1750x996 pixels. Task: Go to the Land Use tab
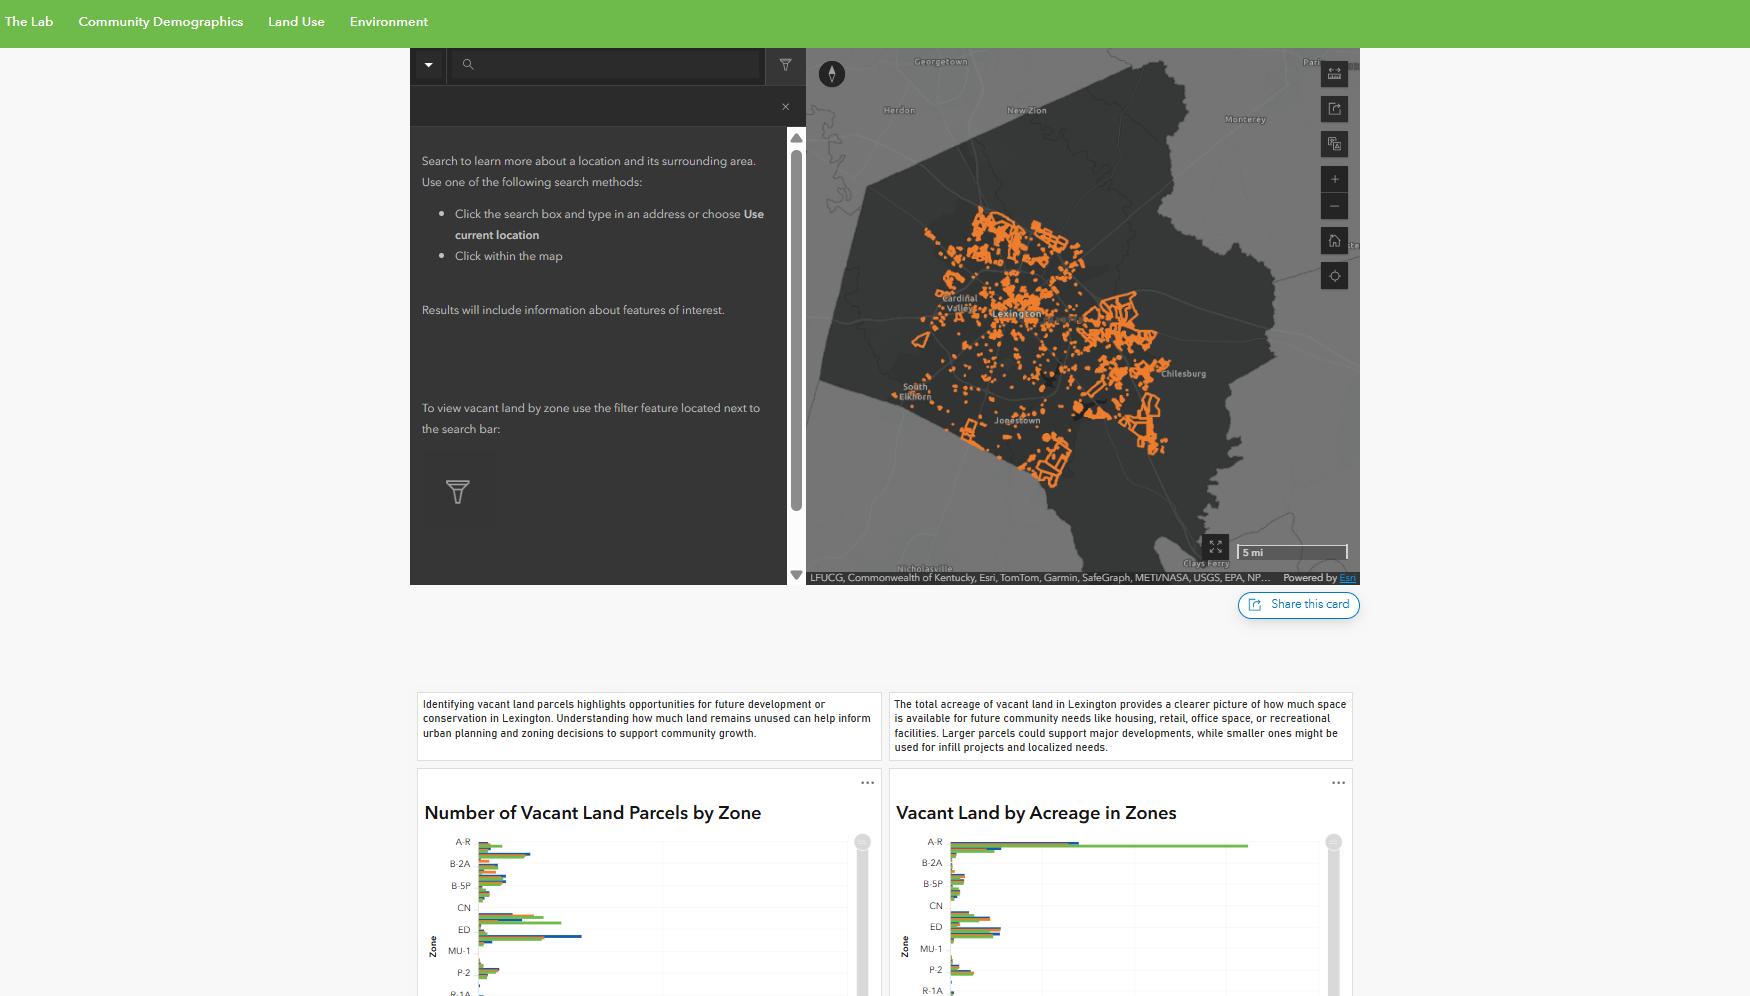[296, 22]
